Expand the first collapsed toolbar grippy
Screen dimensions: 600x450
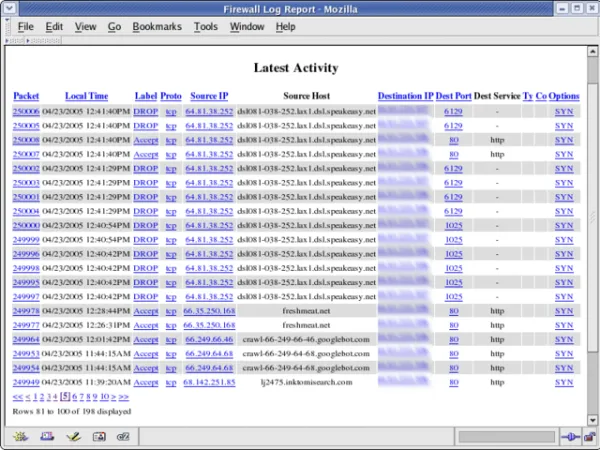coord(16,40)
